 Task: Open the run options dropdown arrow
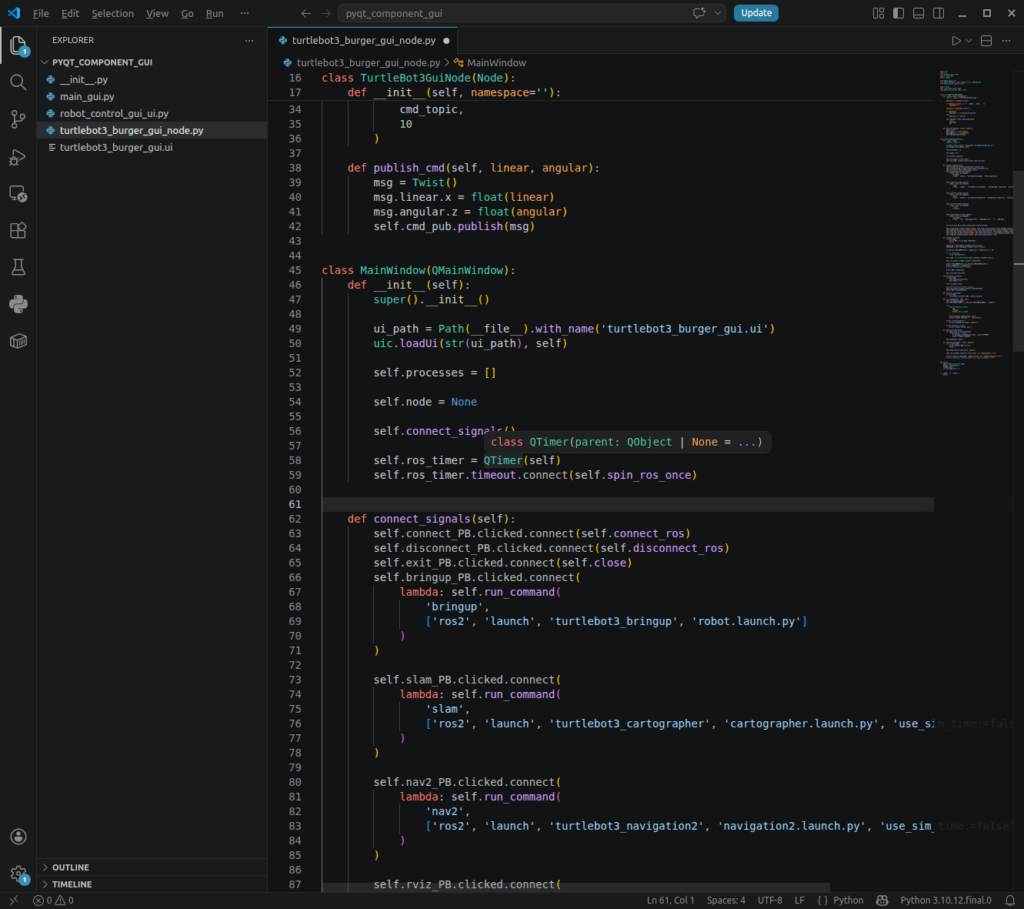[969, 40]
